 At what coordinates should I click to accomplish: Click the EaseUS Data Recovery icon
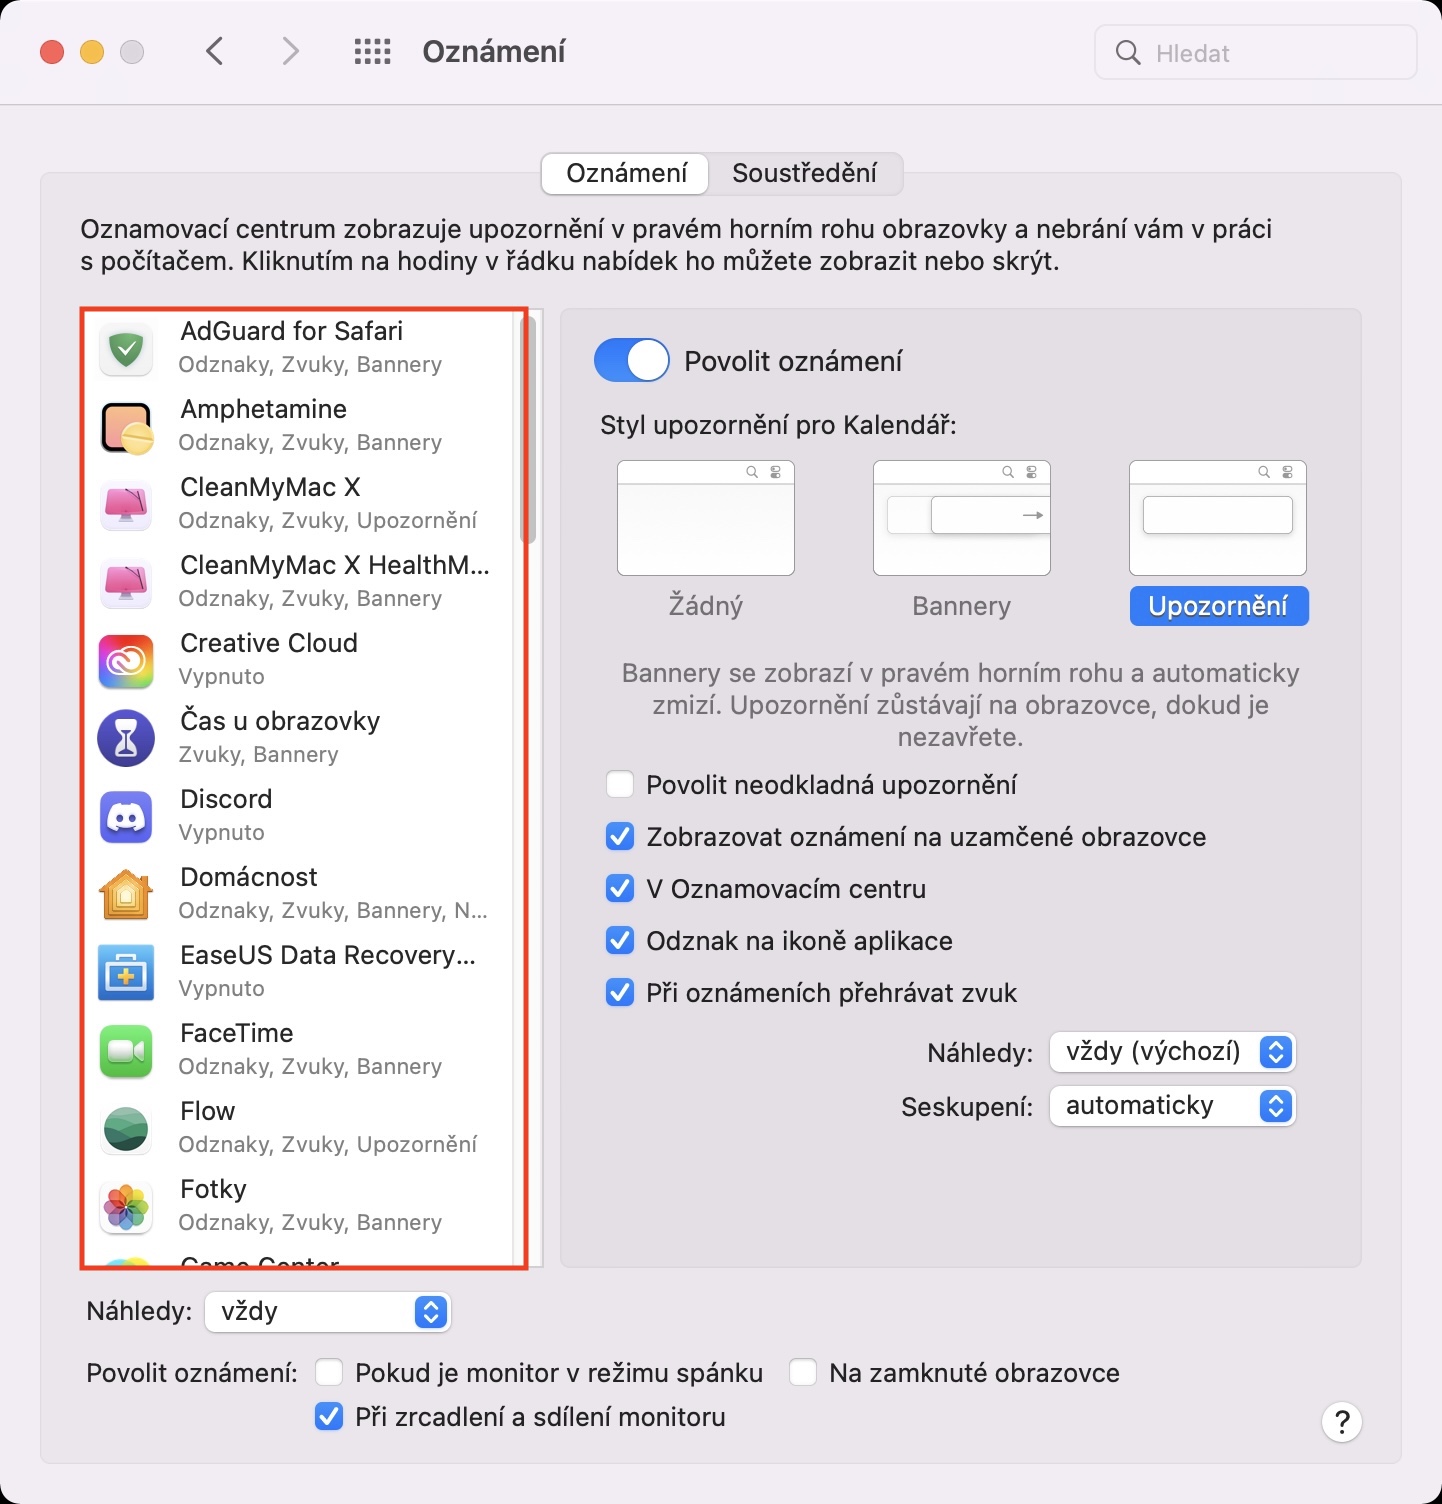click(126, 973)
